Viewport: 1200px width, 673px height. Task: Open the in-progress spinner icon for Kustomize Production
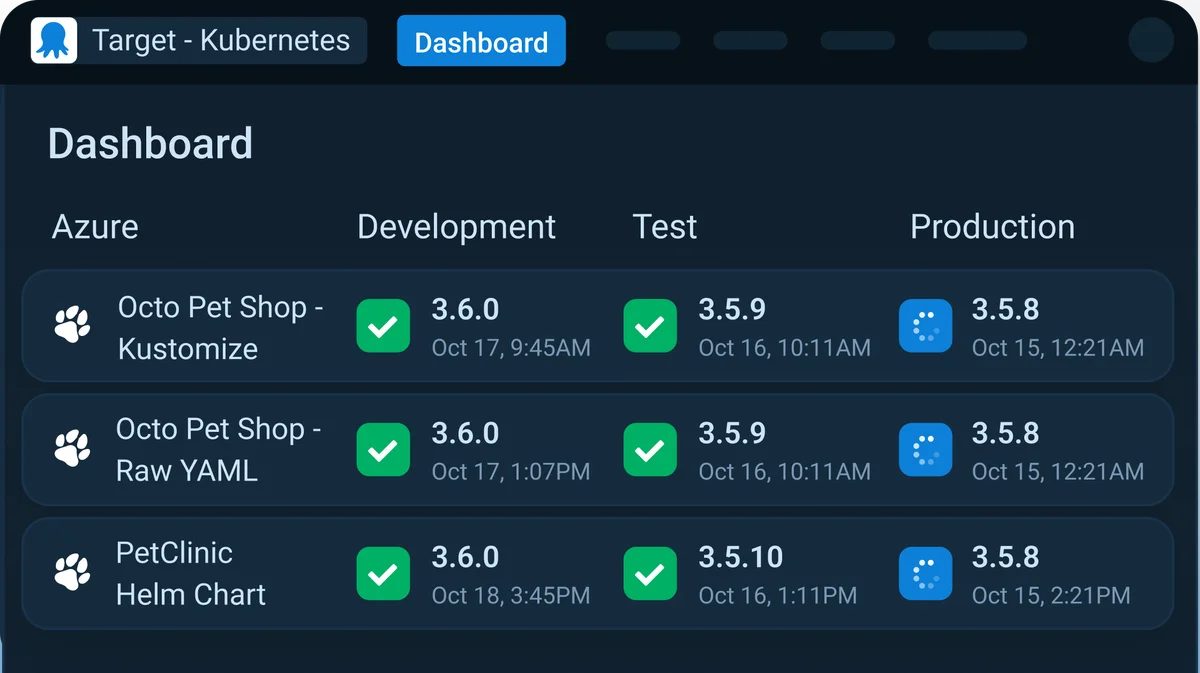[x=926, y=325]
